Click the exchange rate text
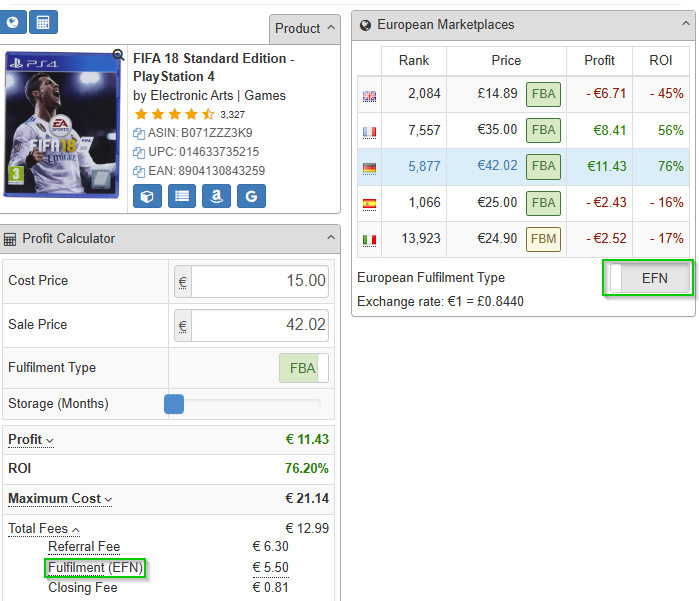The width and height of the screenshot is (699, 601). pos(440,302)
